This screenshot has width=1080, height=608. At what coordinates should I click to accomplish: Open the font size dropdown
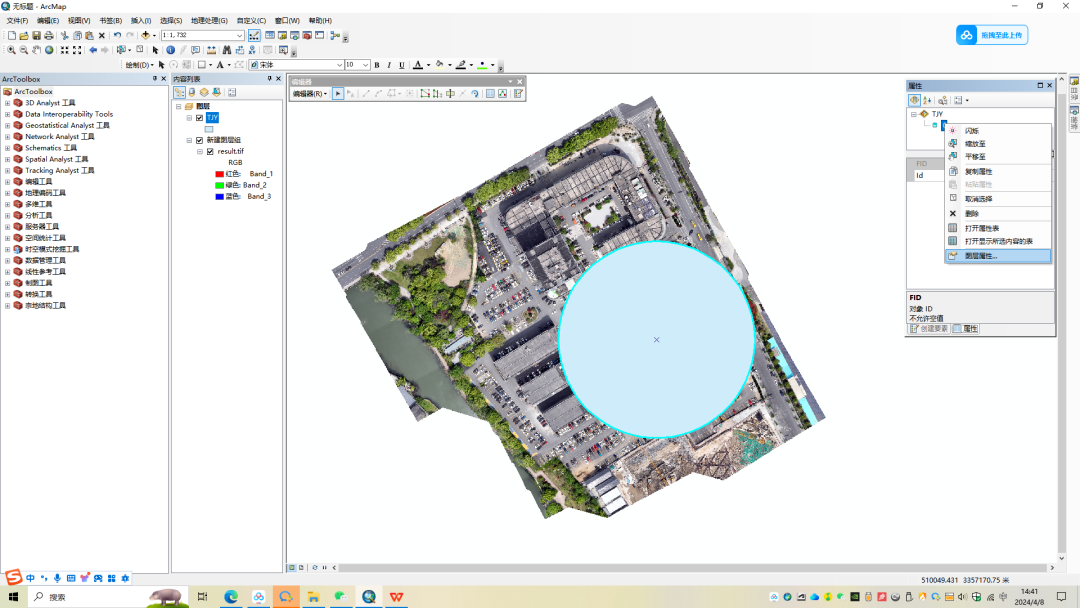[x=365, y=65]
